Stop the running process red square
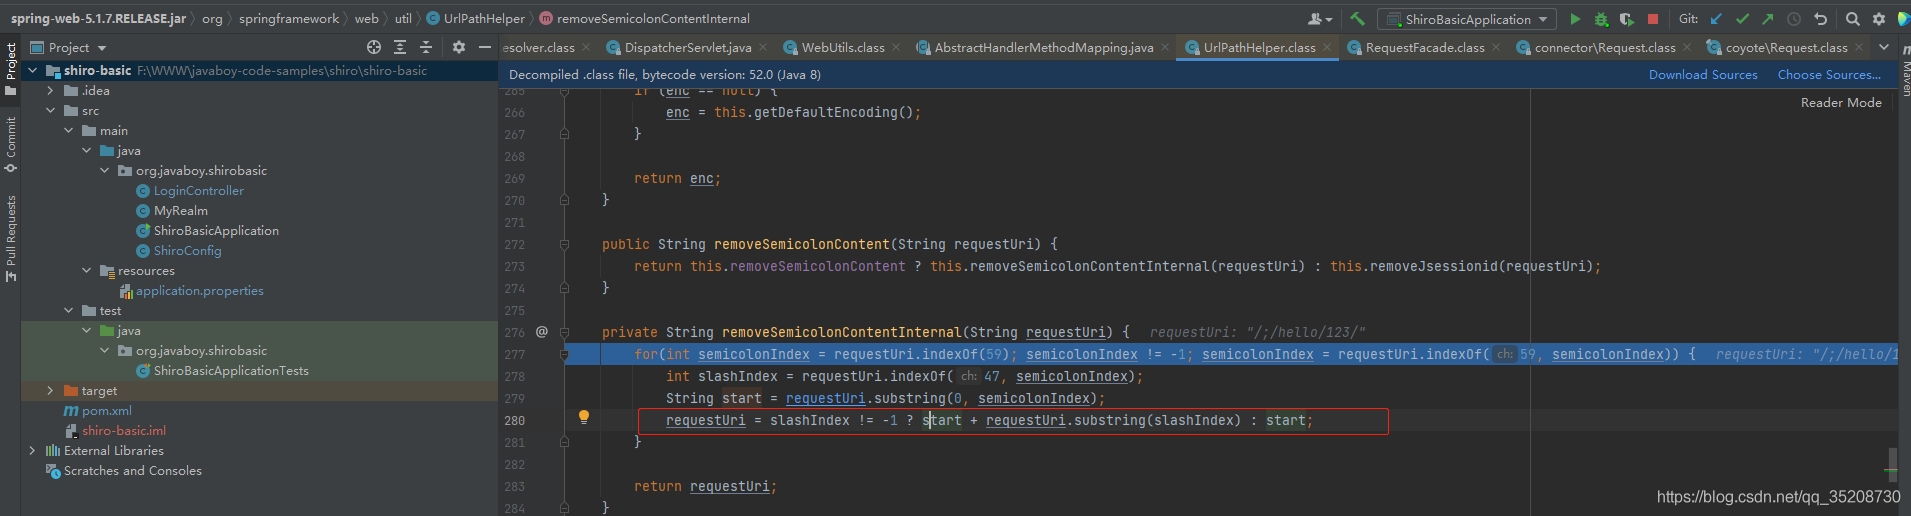 click(1653, 19)
